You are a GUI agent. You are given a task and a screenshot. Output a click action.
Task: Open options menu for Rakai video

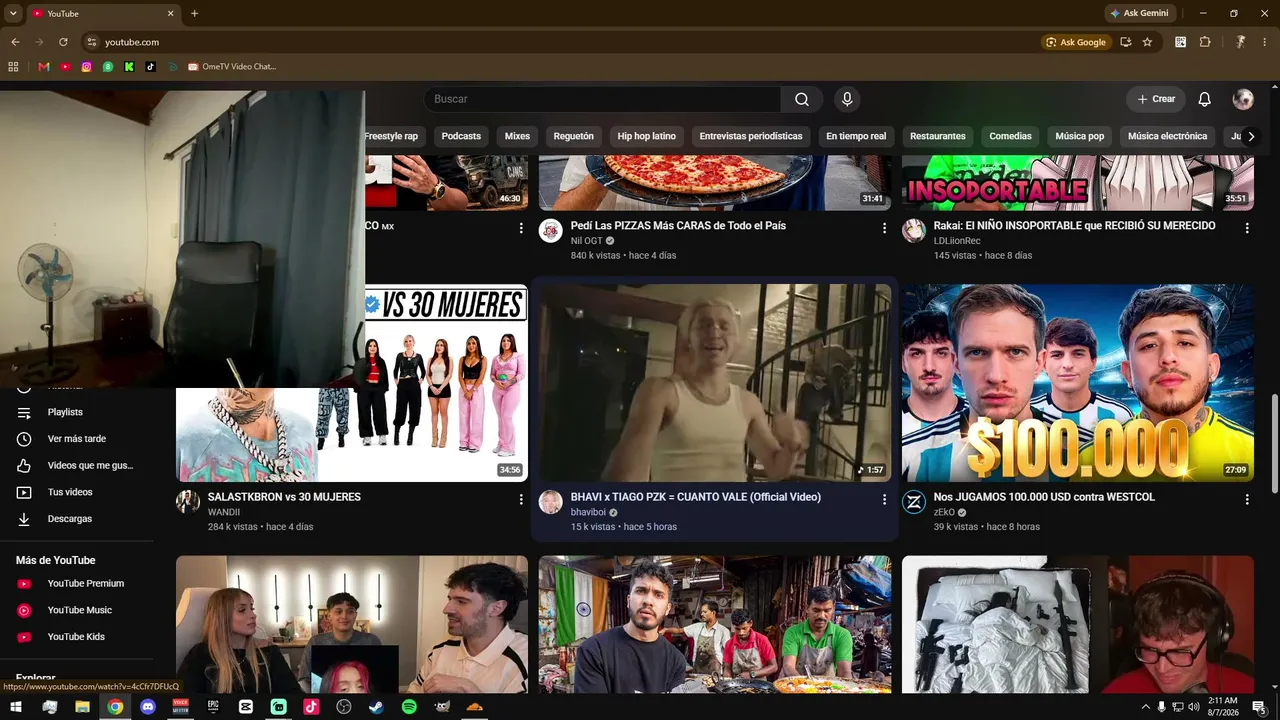point(1247,228)
